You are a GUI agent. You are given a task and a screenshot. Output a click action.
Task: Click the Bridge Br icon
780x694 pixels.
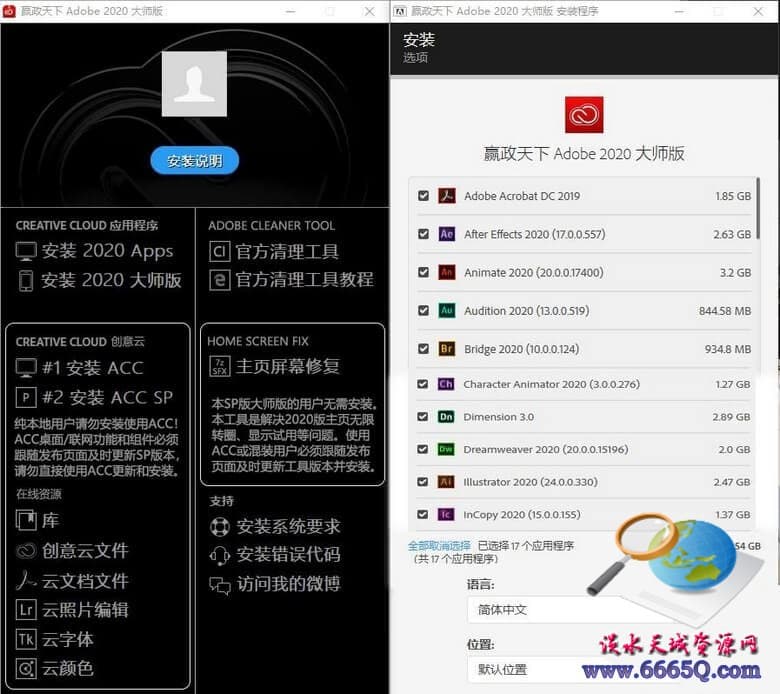(x=447, y=349)
